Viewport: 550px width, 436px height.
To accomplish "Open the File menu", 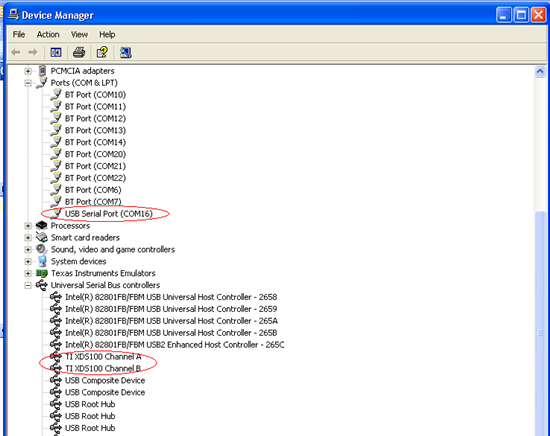I will (19, 34).
